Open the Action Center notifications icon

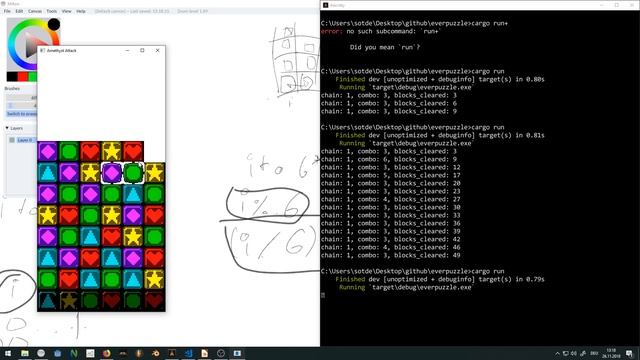[629, 353]
